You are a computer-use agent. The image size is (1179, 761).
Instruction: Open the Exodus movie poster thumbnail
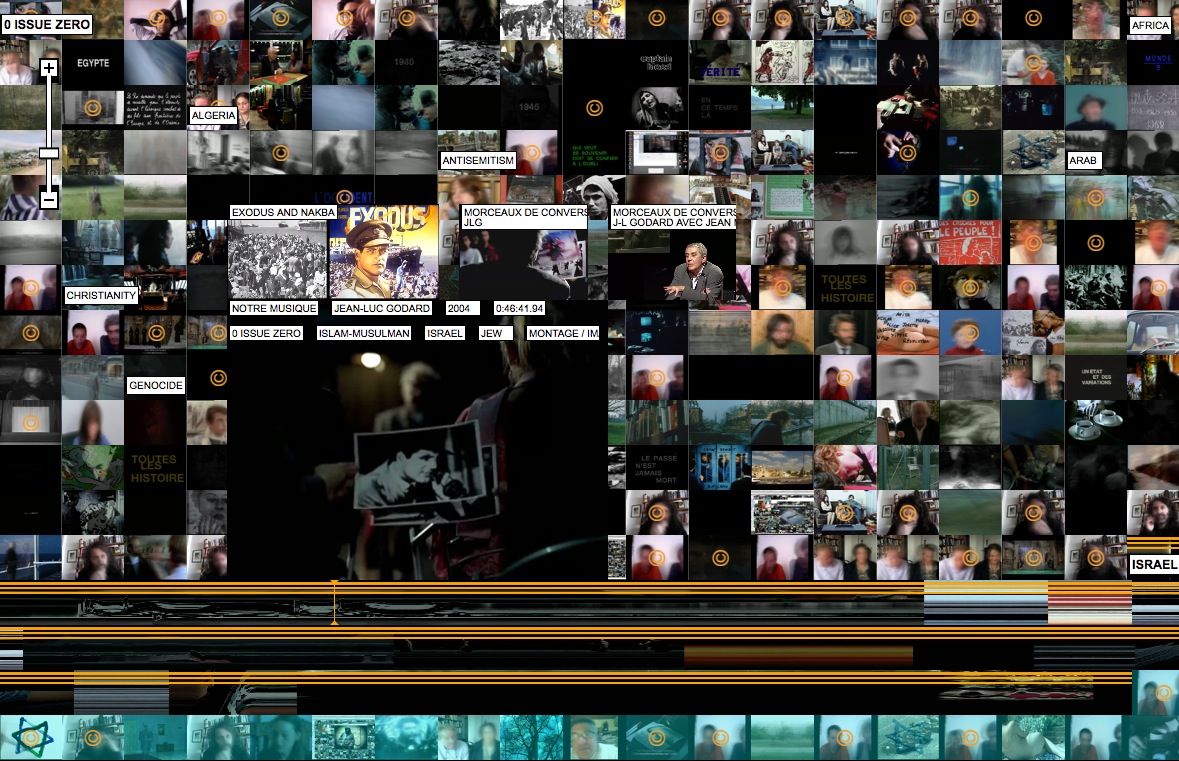tap(383, 253)
